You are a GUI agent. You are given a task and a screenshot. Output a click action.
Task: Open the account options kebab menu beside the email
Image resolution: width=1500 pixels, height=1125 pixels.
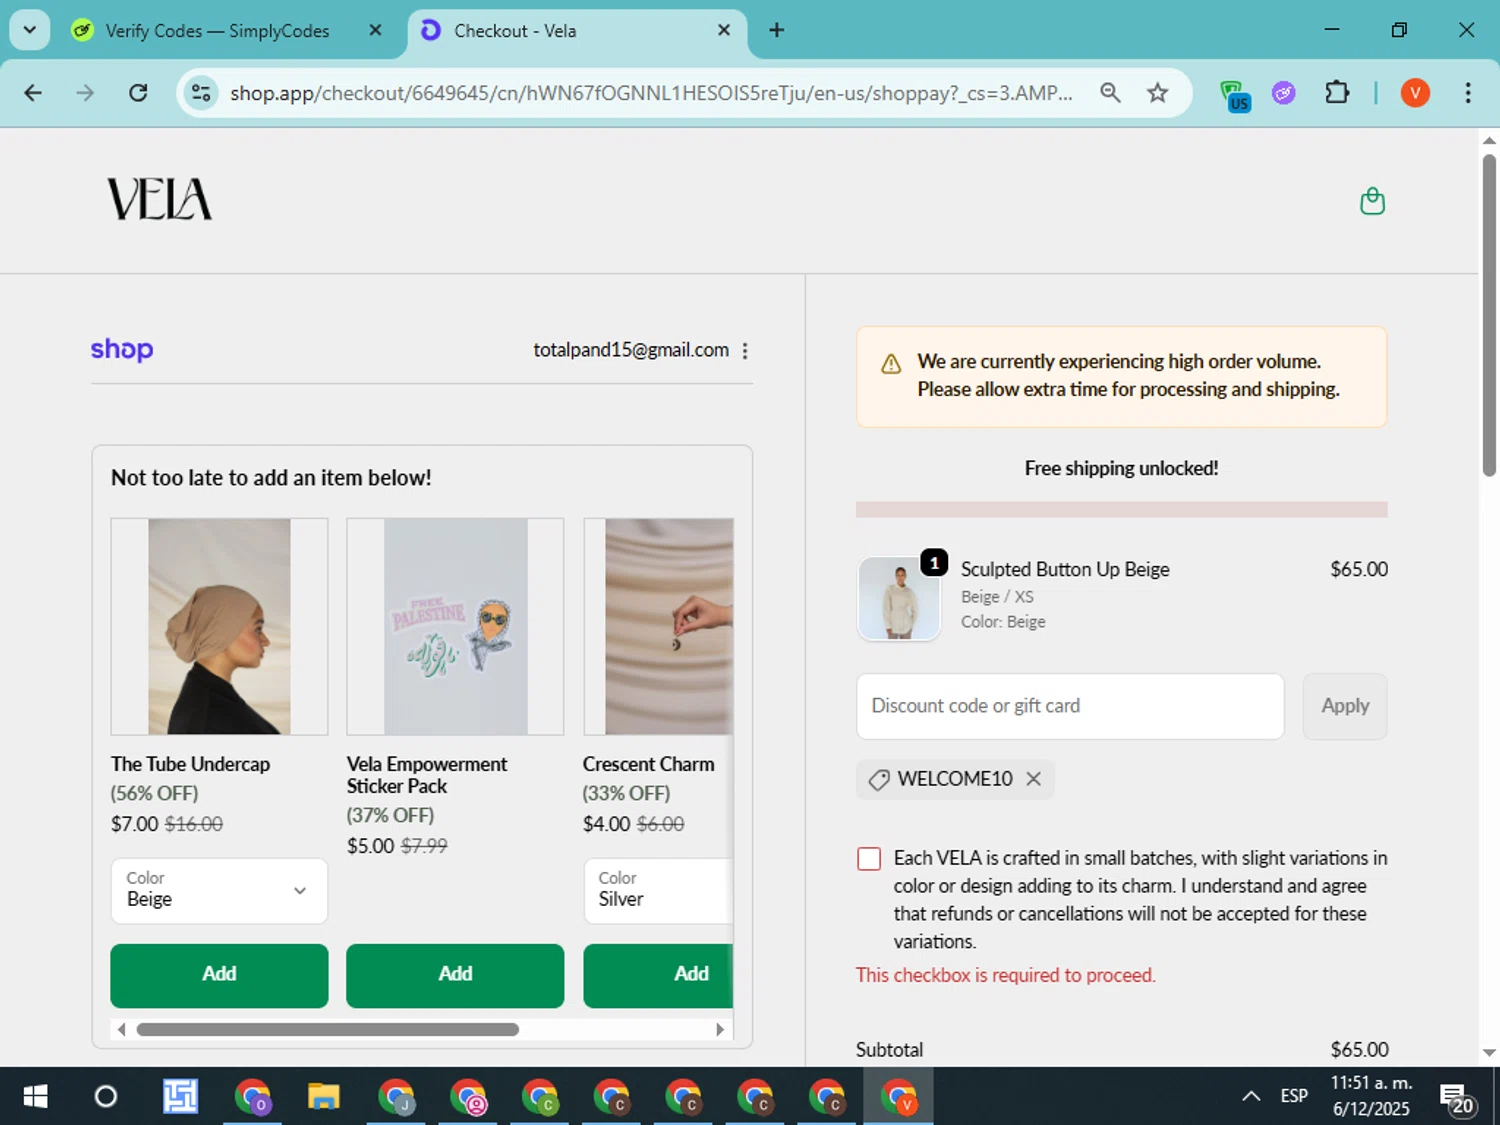745,351
